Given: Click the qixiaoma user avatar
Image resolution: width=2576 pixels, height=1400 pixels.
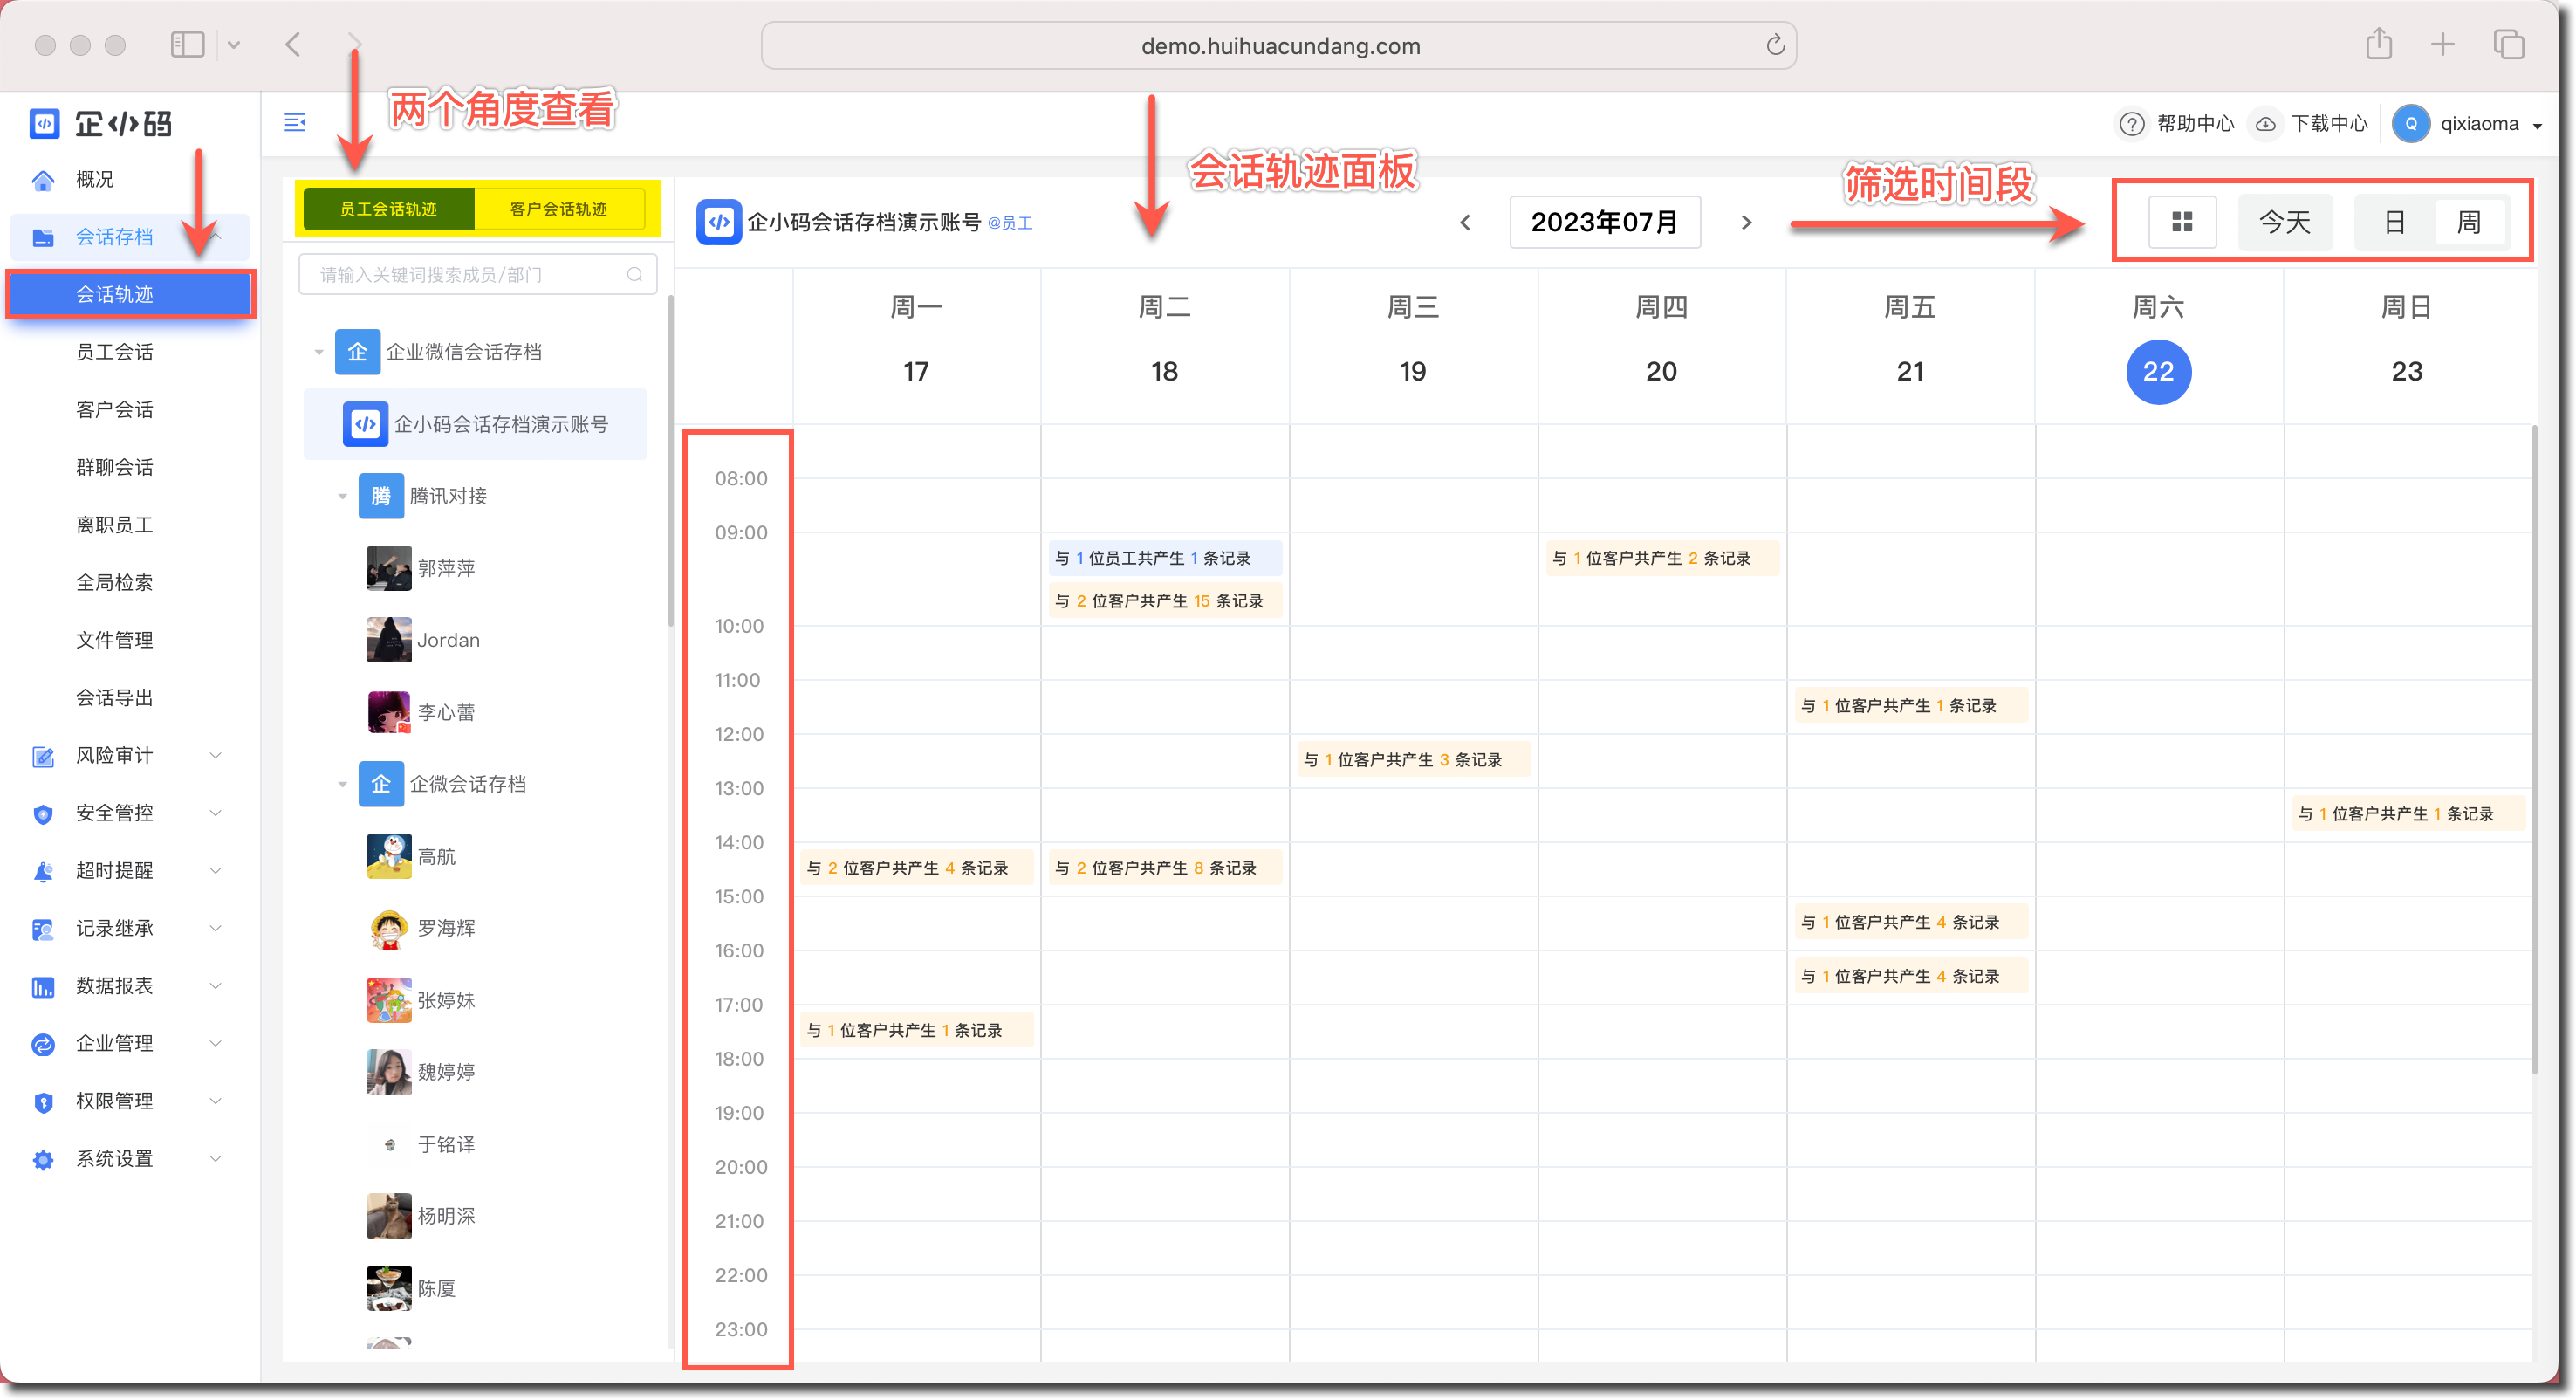Looking at the screenshot, I should point(2411,124).
